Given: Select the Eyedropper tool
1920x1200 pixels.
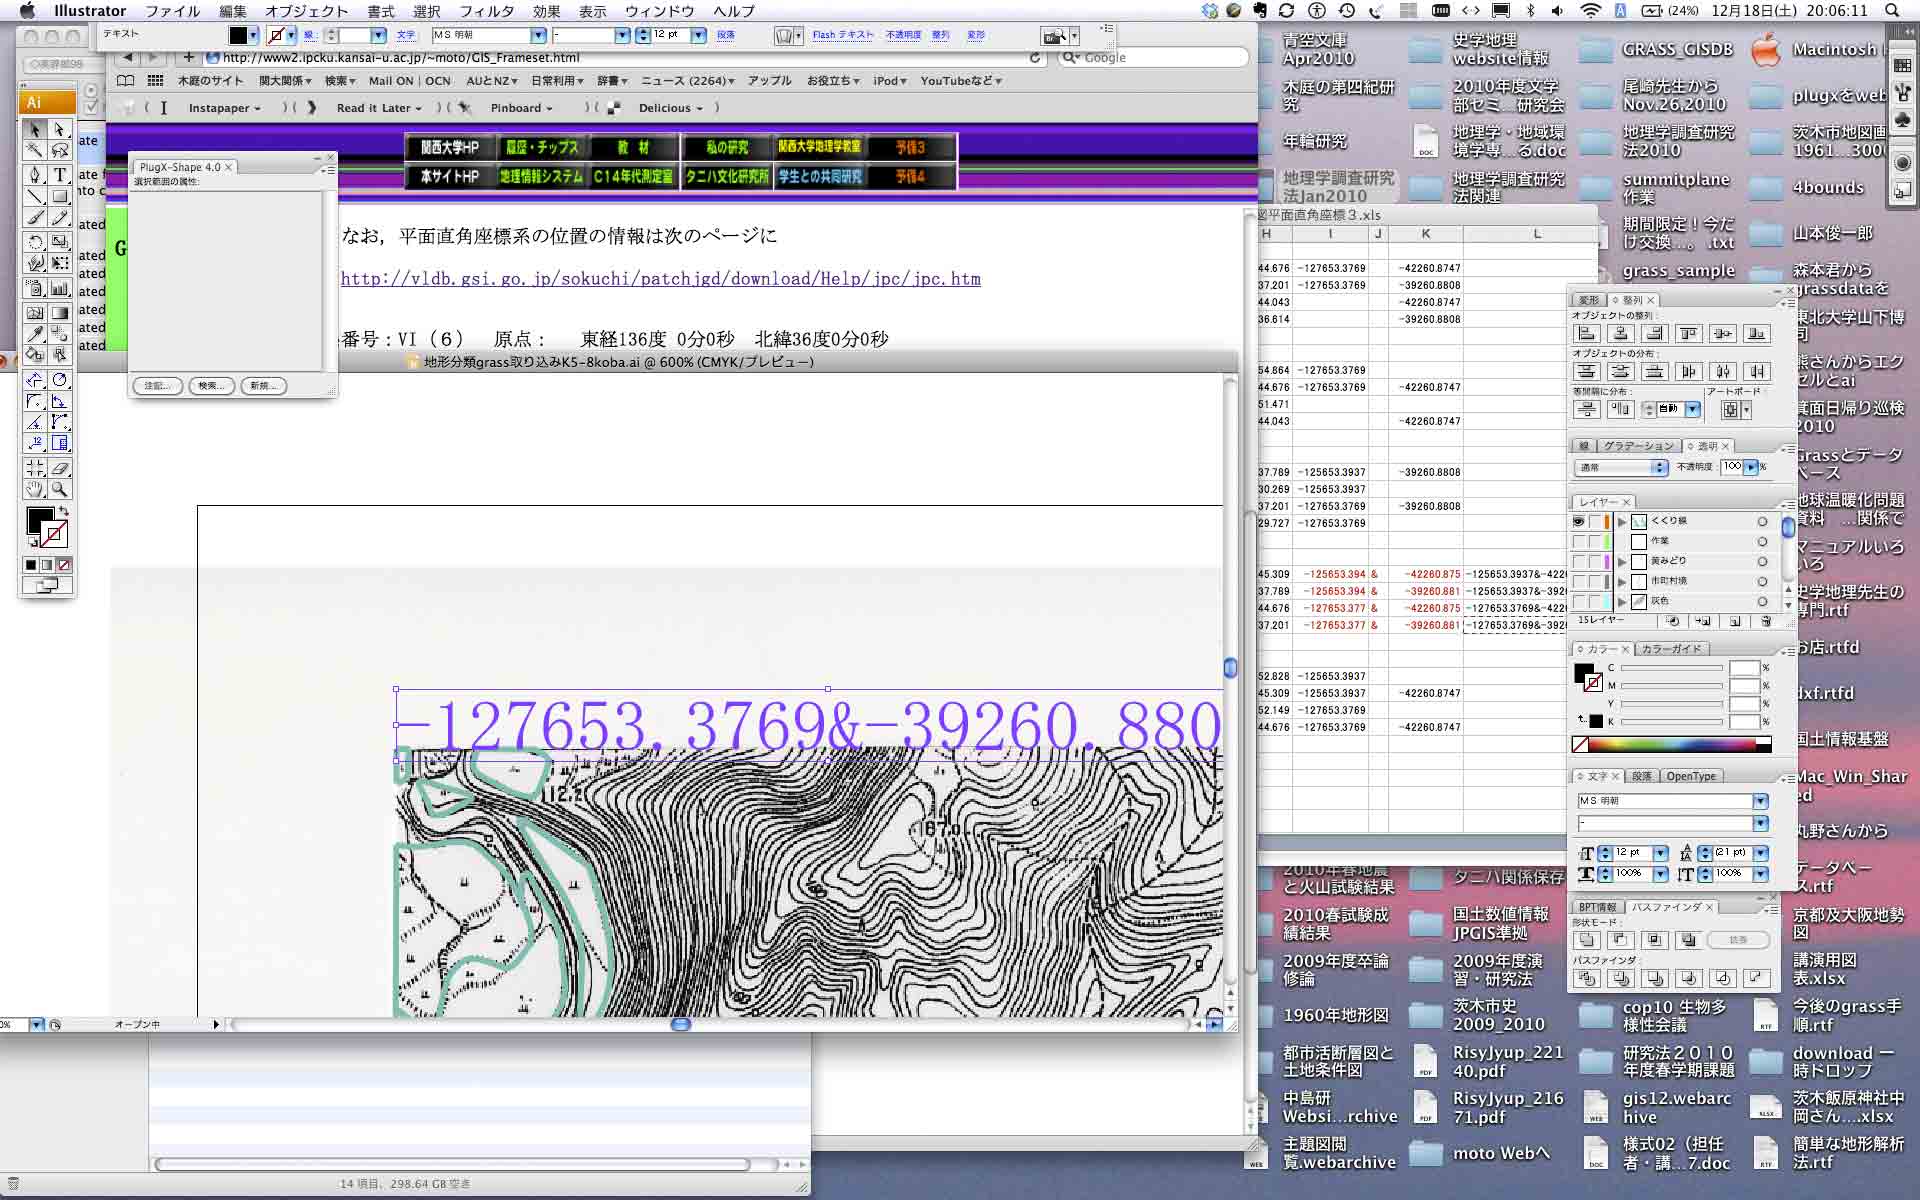Looking at the screenshot, I should pyautogui.click(x=35, y=333).
